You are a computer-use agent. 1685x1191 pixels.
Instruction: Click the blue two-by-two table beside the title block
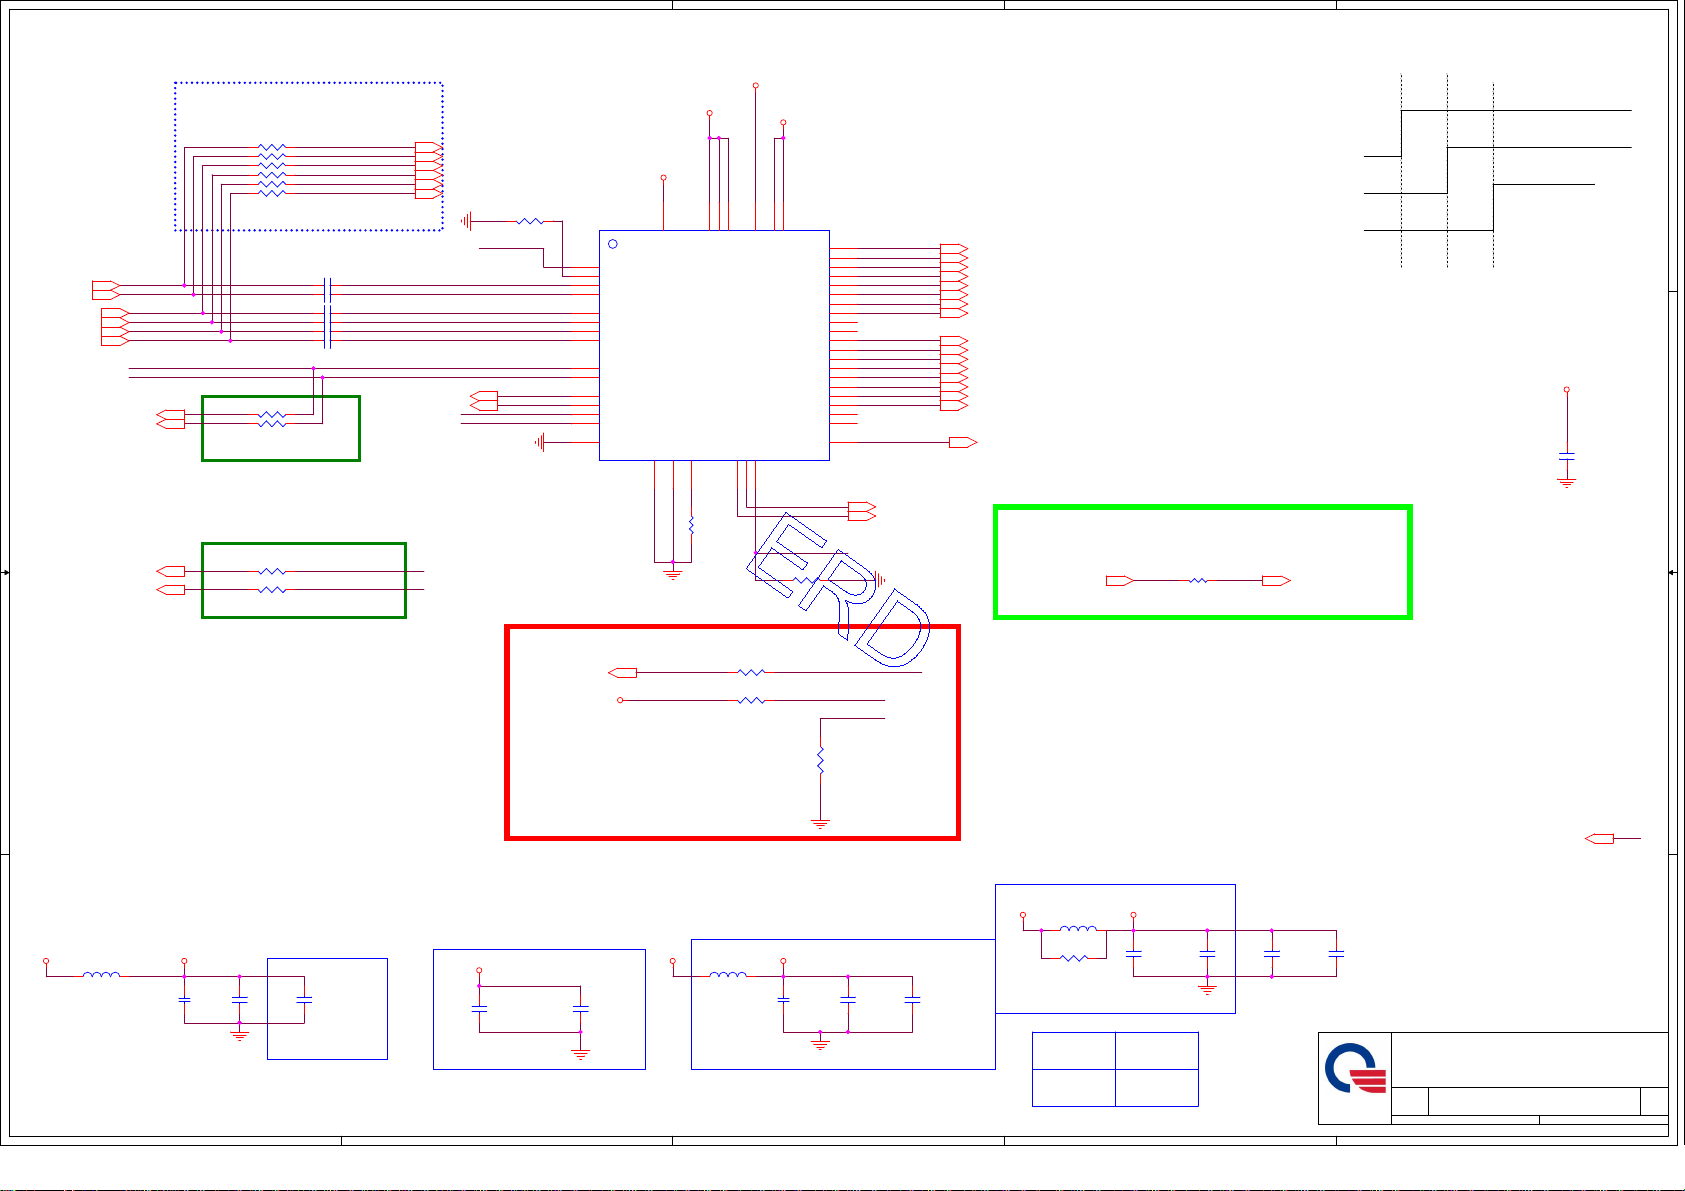[x=1115, y=1069]
